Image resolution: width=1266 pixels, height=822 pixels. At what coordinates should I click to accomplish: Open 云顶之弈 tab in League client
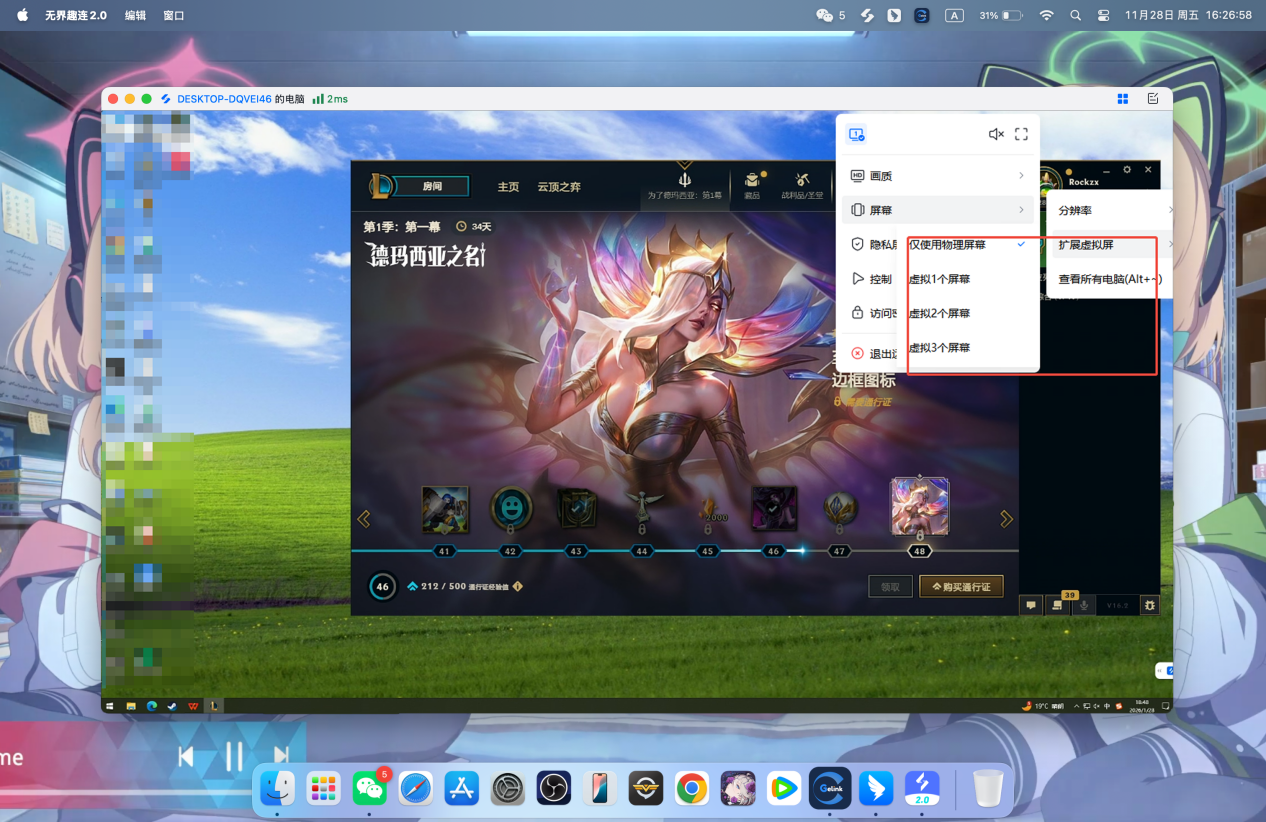pyautogui.click(x=559, y=187)
